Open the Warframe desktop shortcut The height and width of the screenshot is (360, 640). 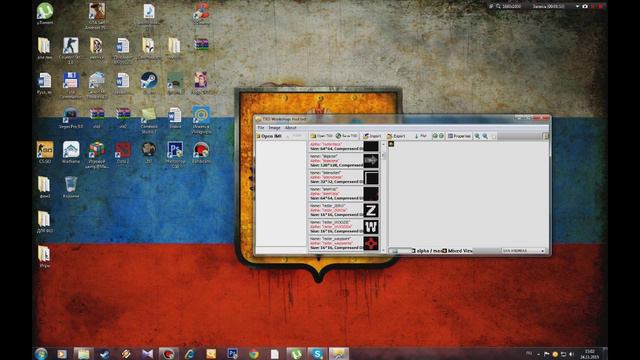tap(71, 152)
